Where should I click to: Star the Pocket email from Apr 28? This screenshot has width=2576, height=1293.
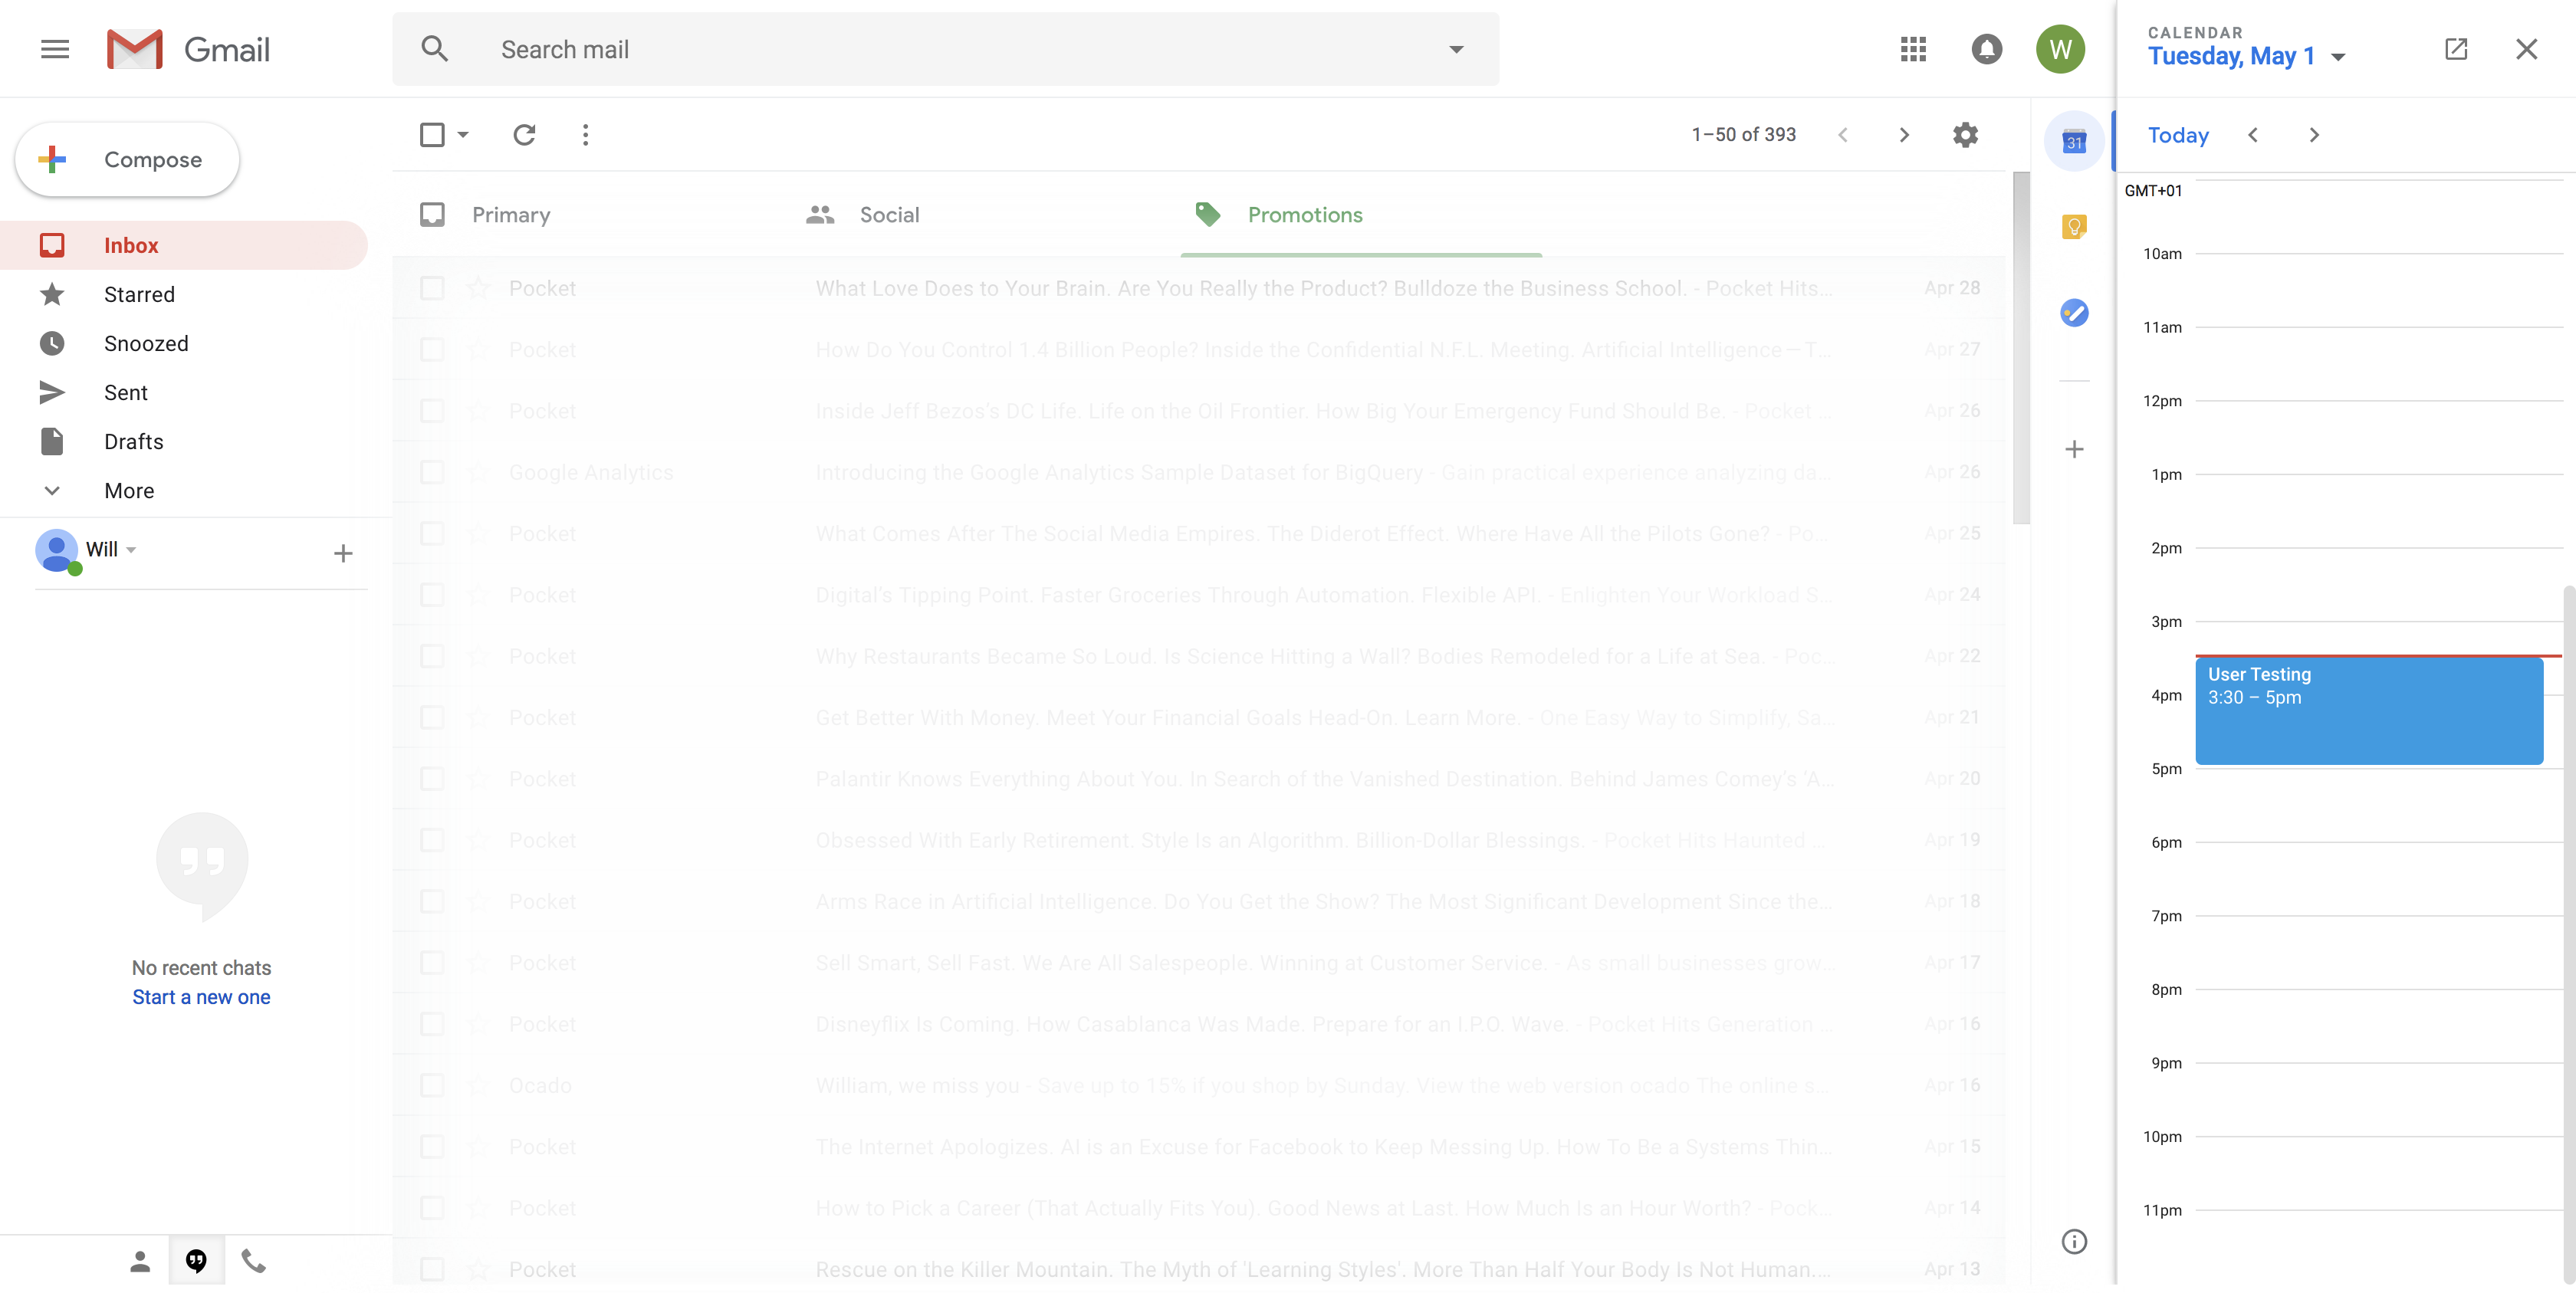coord(478,288)
